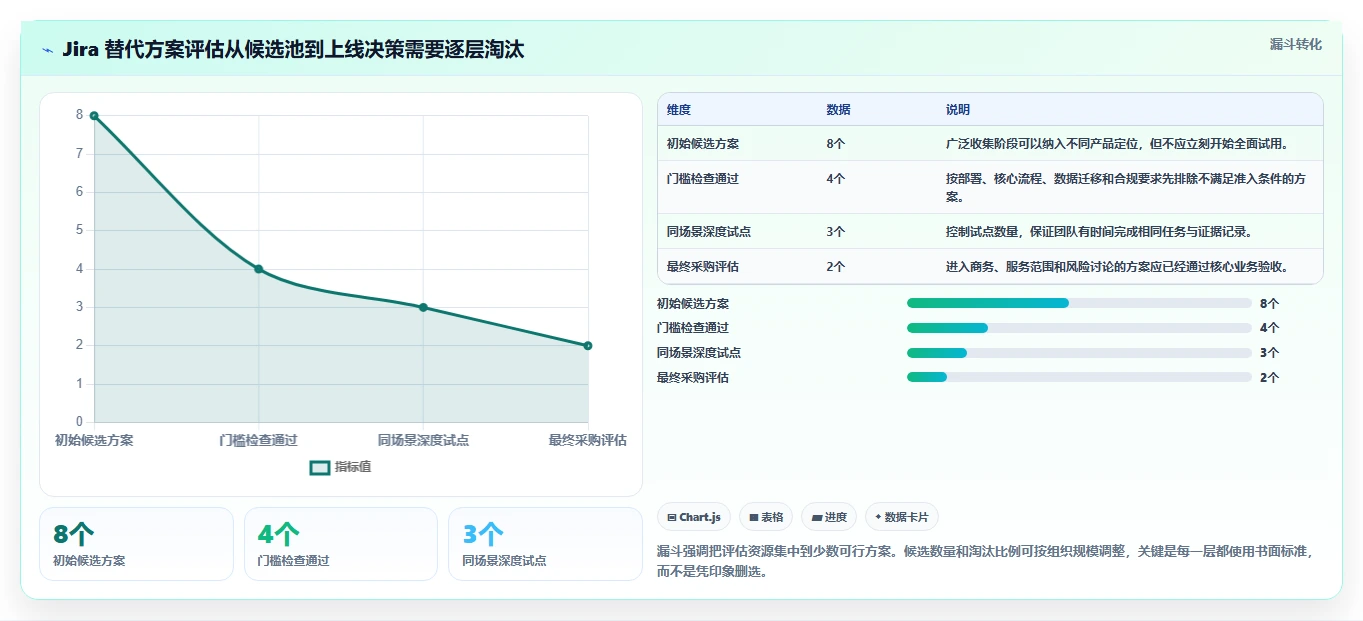Click the 8个 cell in the table's 数据 column

836,144
